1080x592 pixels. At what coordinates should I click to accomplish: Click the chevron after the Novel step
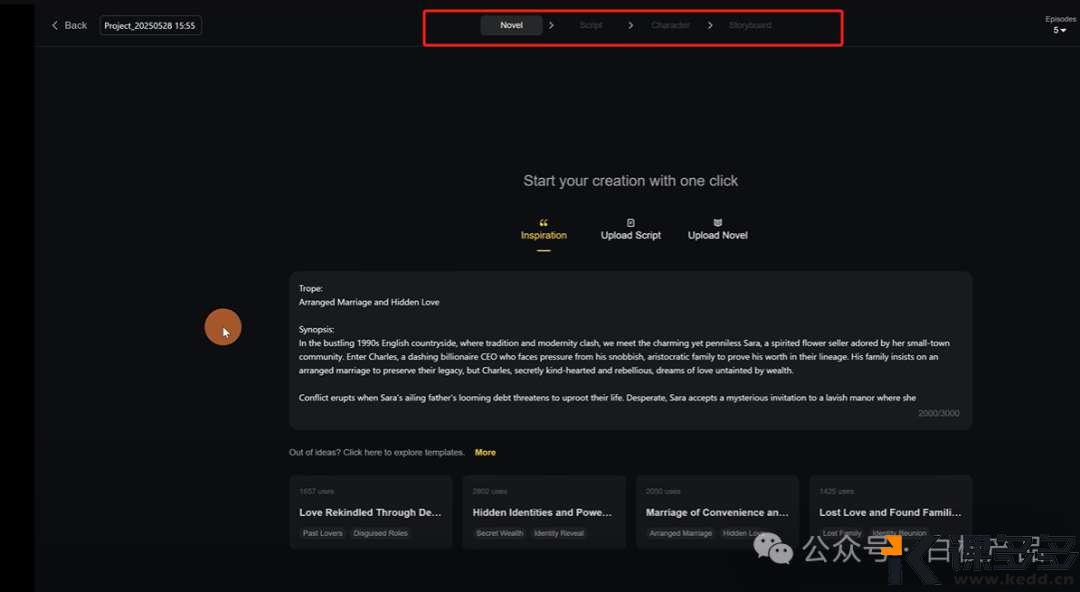point(552,25)
